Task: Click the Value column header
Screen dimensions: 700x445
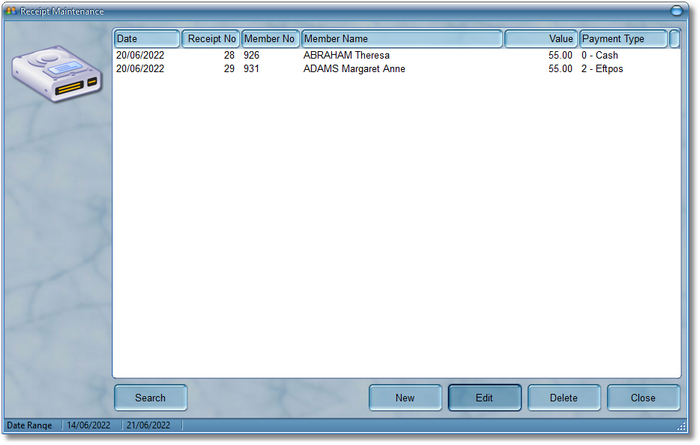Action: pyautogui.click(x=540, y=39)
